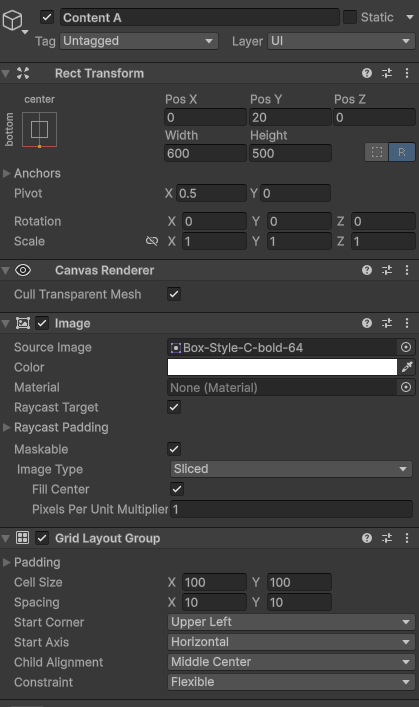Collapse the Grid Layout Group component
This screenshot has width=419, height=707.
6,538
